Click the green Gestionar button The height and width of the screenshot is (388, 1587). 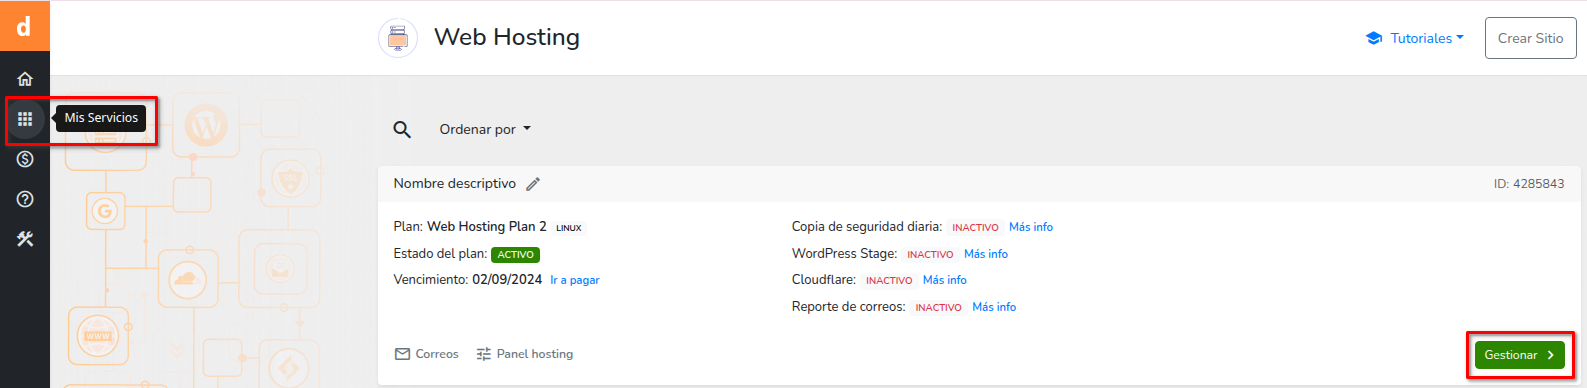pos(1519,355)
